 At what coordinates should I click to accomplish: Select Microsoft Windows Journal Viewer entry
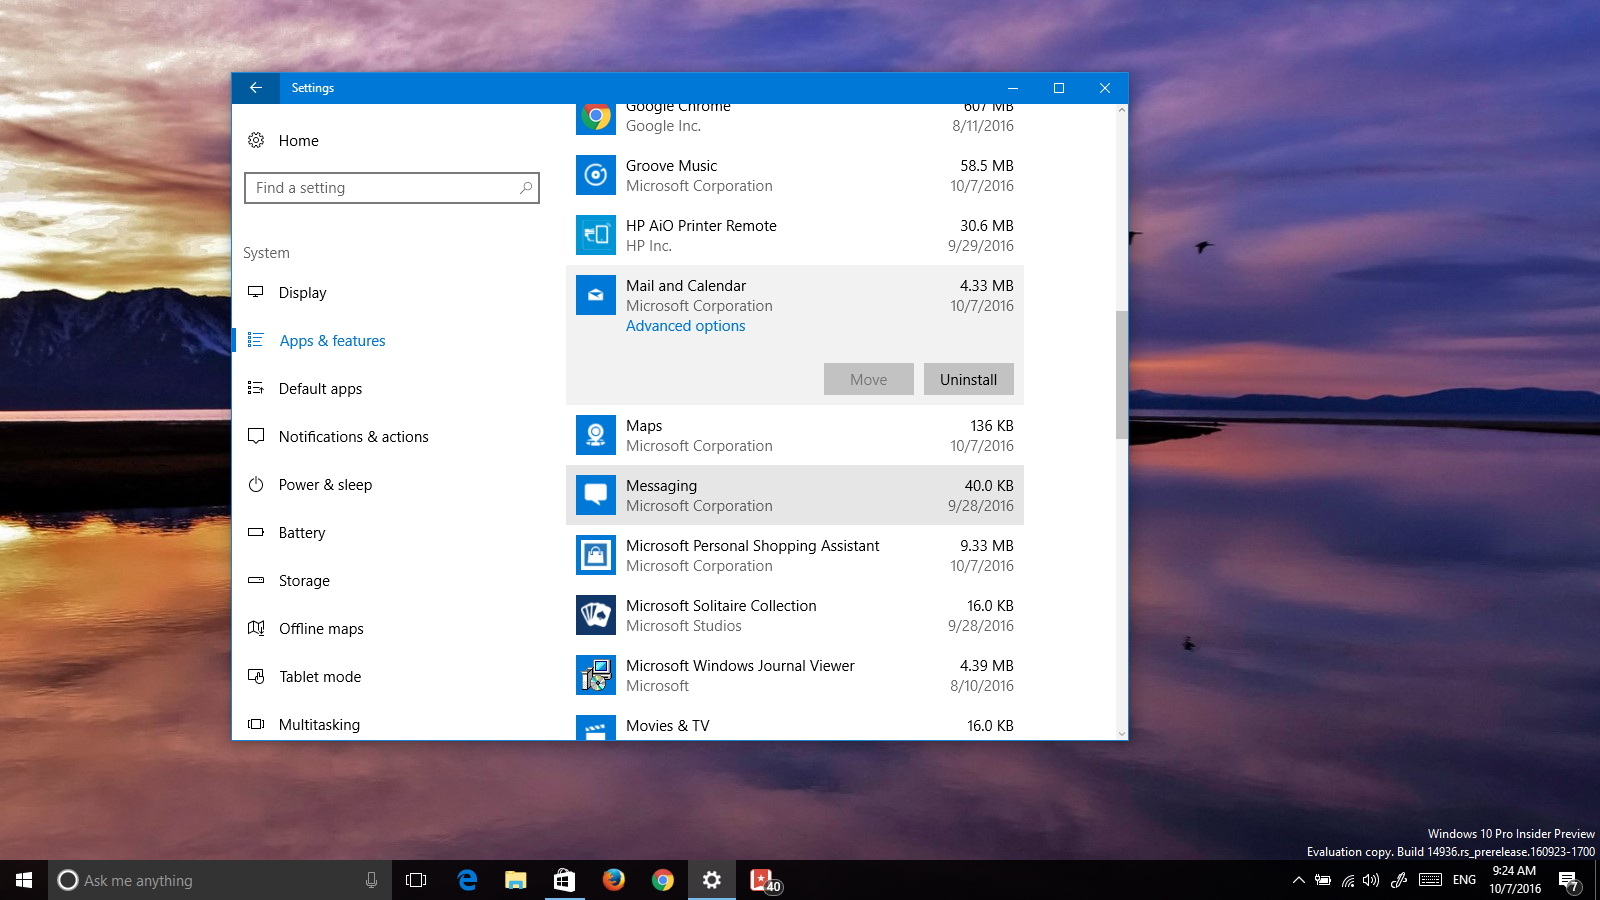pyautogui.click(x=795, y=675)
